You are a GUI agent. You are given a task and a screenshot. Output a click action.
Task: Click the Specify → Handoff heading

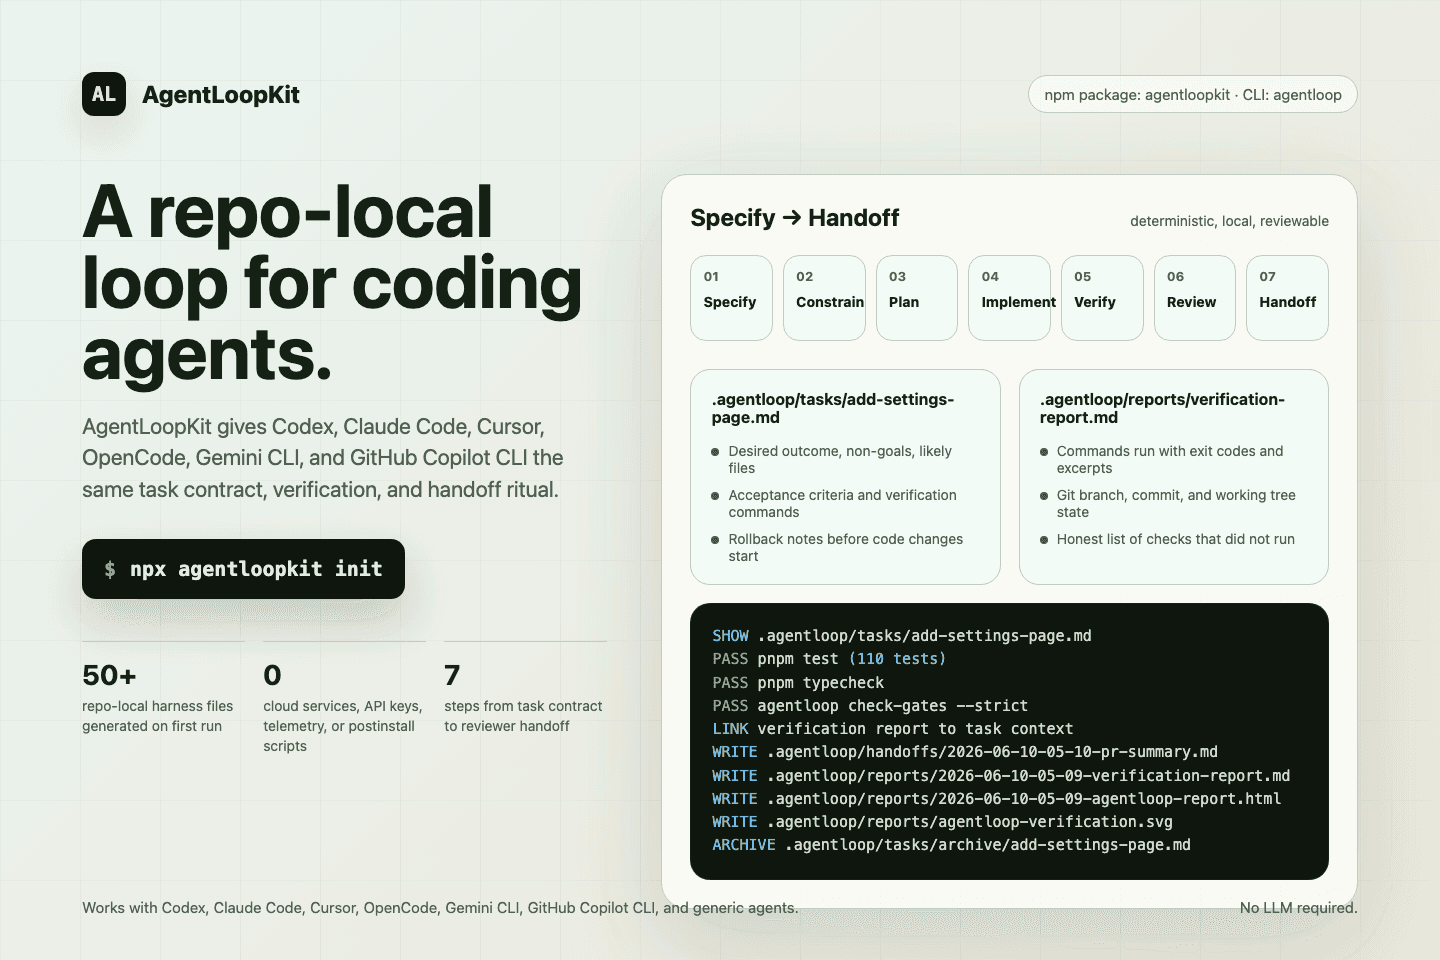point(795,218)
